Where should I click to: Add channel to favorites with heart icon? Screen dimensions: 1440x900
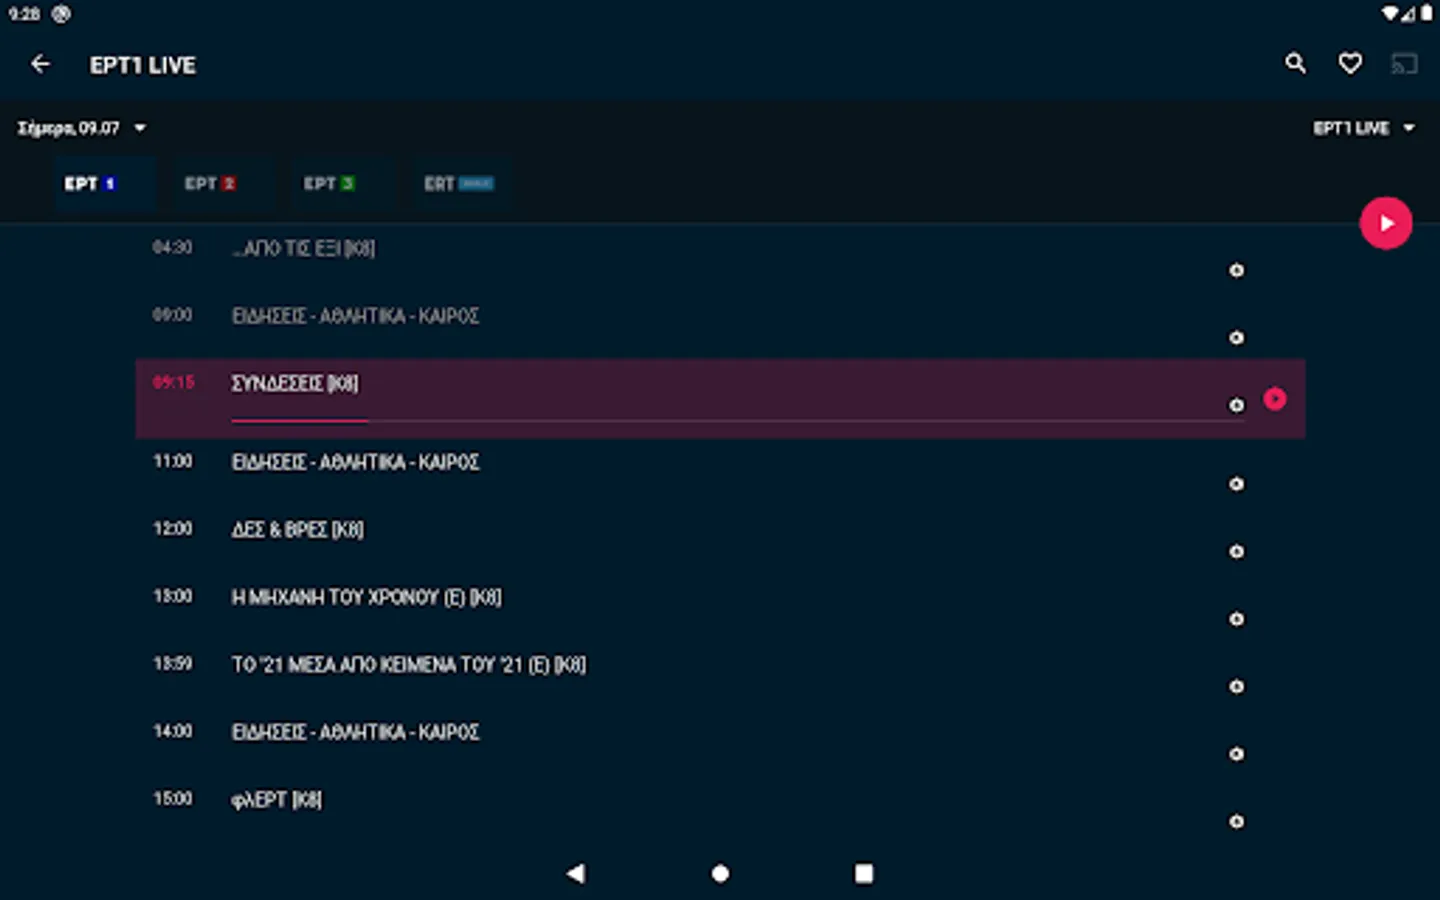click(1350, 64)
